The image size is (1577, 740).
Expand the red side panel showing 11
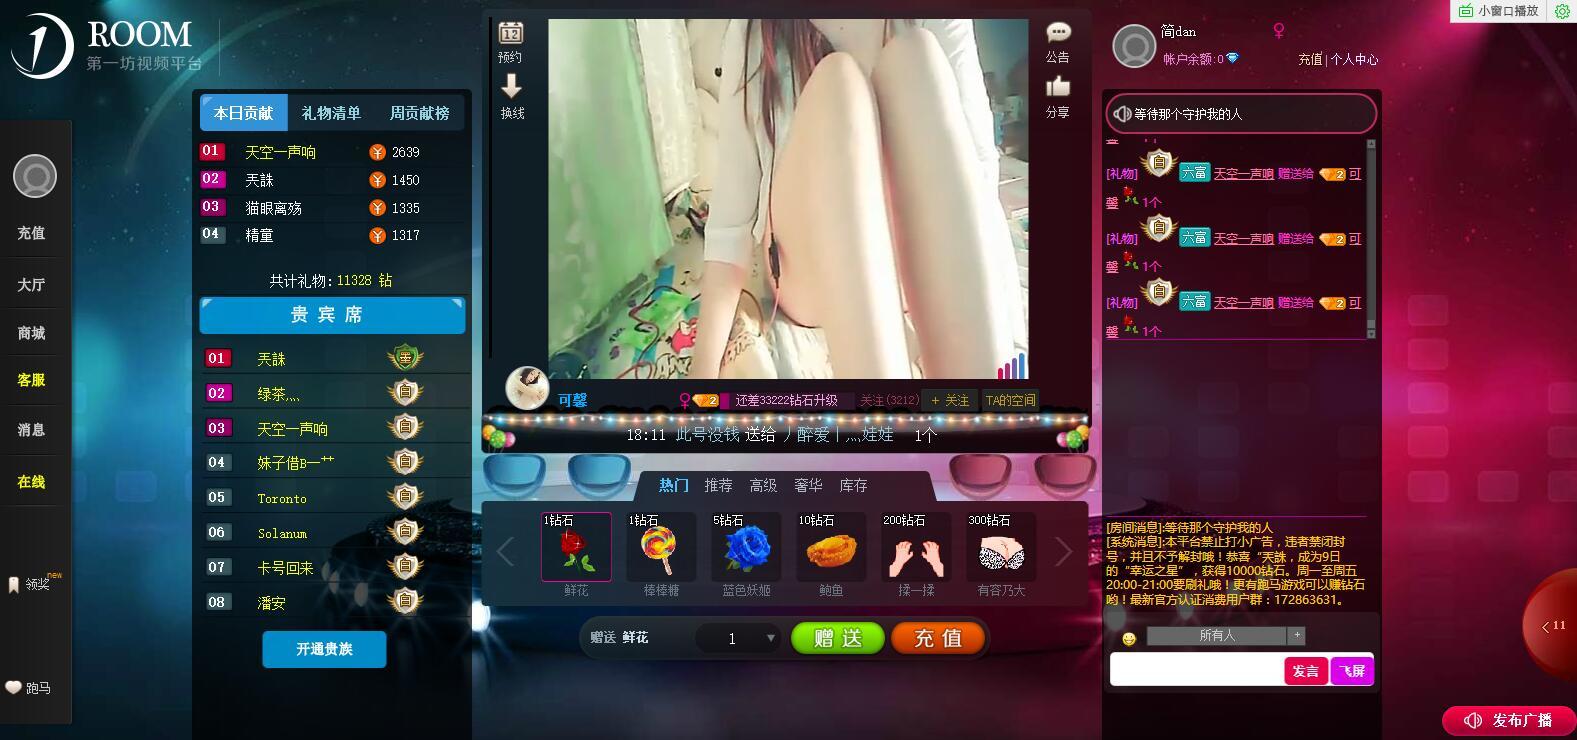1550,626
